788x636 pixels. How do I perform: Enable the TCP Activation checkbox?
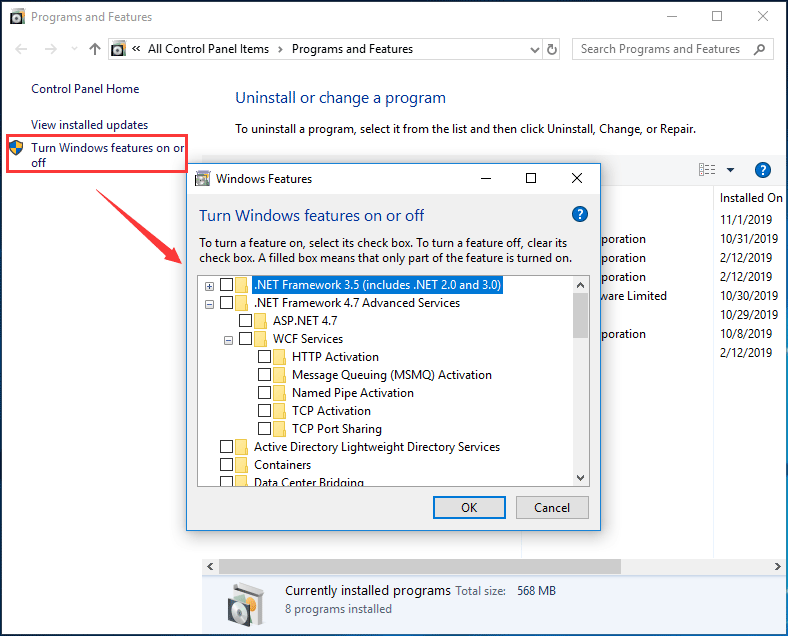coord(264,410)
